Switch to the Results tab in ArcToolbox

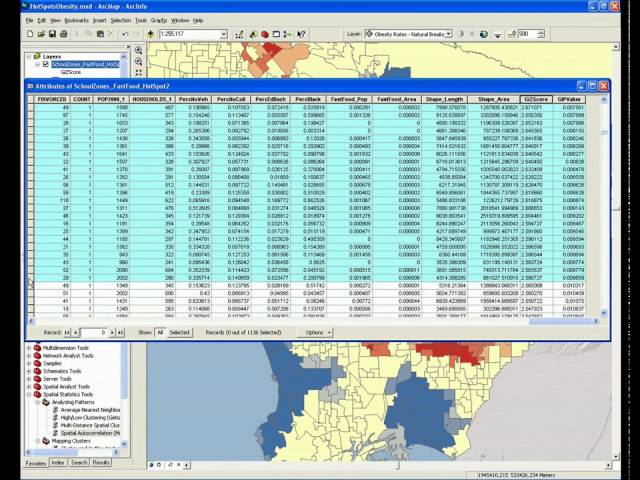pyautogui.click(x=100, y=462)
